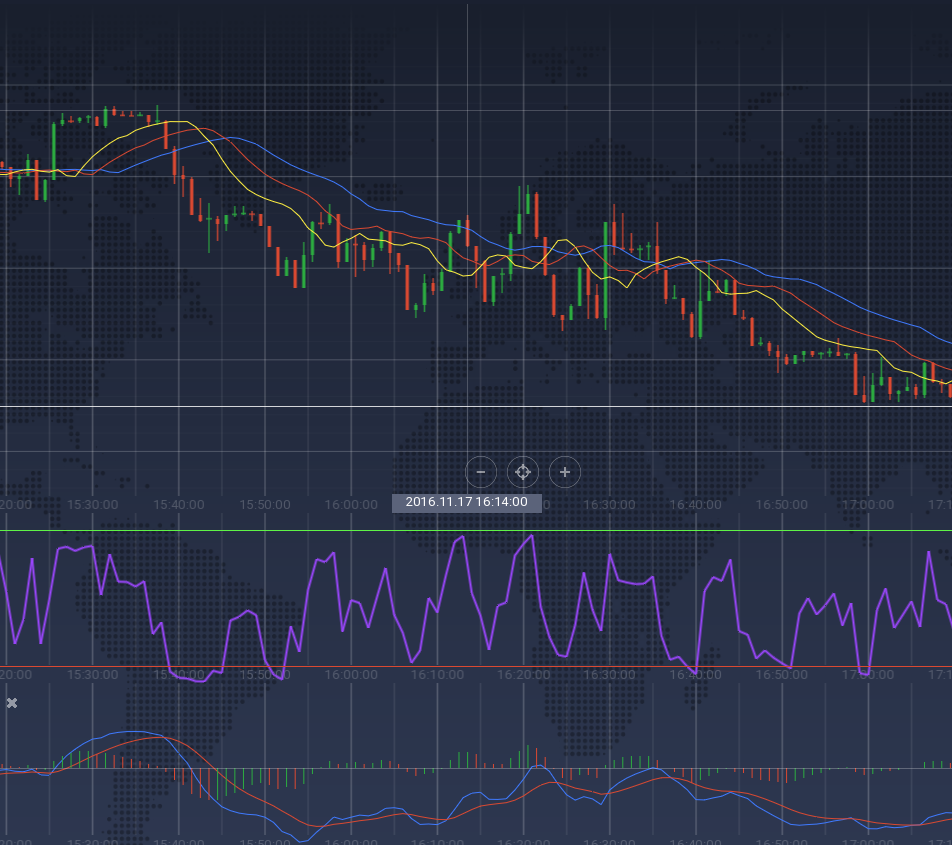The height and width of the screenshot is (845, 952).
Task: Click the 16:50:00 label on main time axis
Action: [782, 505]
